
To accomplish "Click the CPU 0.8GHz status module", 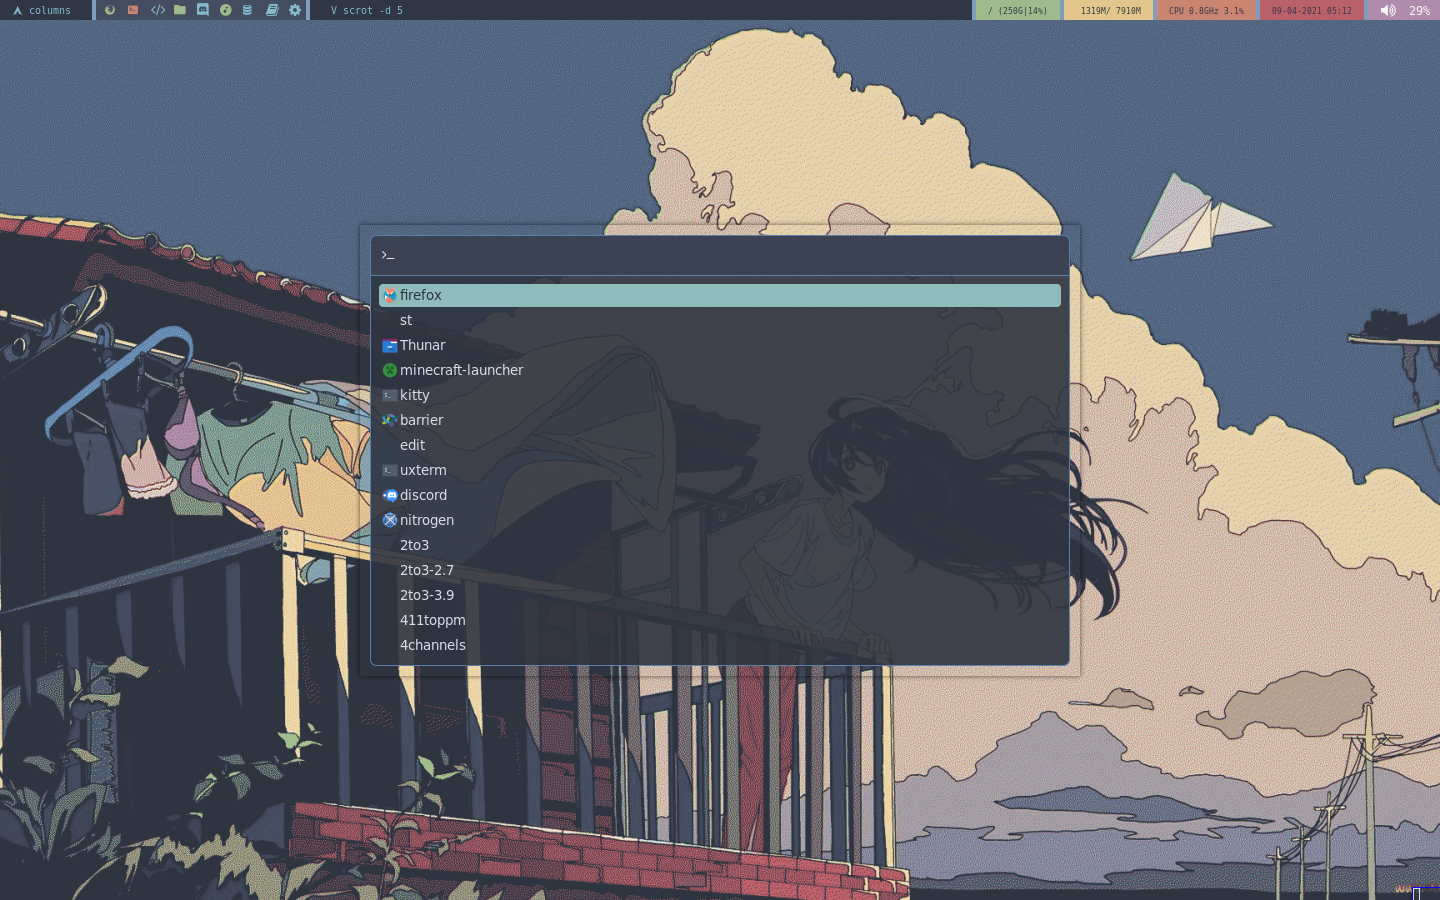I will 1206,10.
